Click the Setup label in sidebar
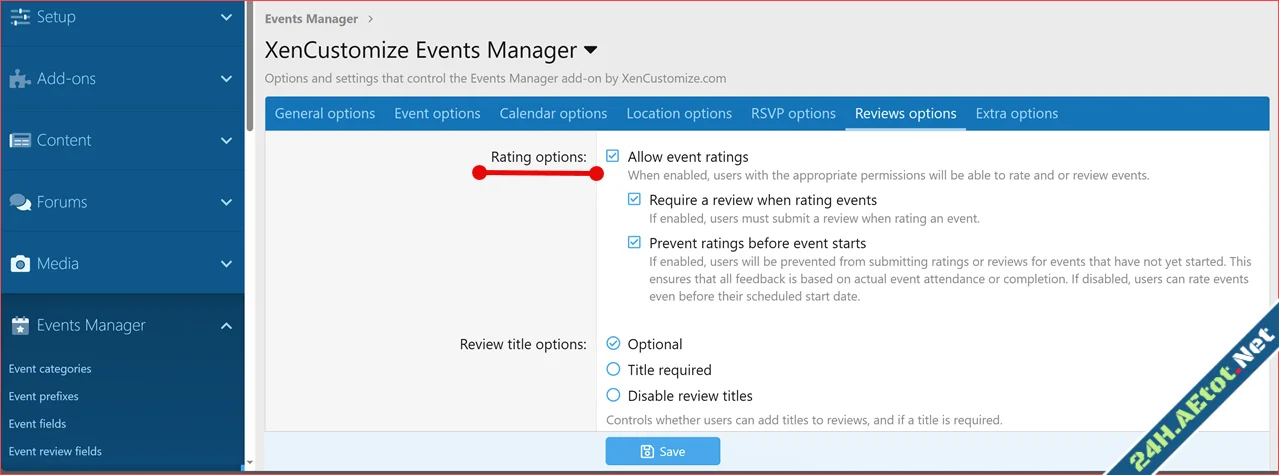The width and height of the screenshot is (1279, 475). point(56,17)
